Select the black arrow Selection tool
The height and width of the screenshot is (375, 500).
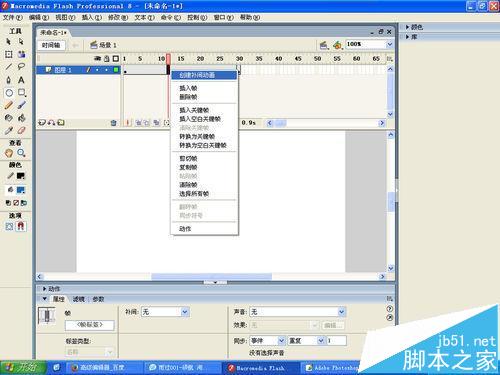9,42
